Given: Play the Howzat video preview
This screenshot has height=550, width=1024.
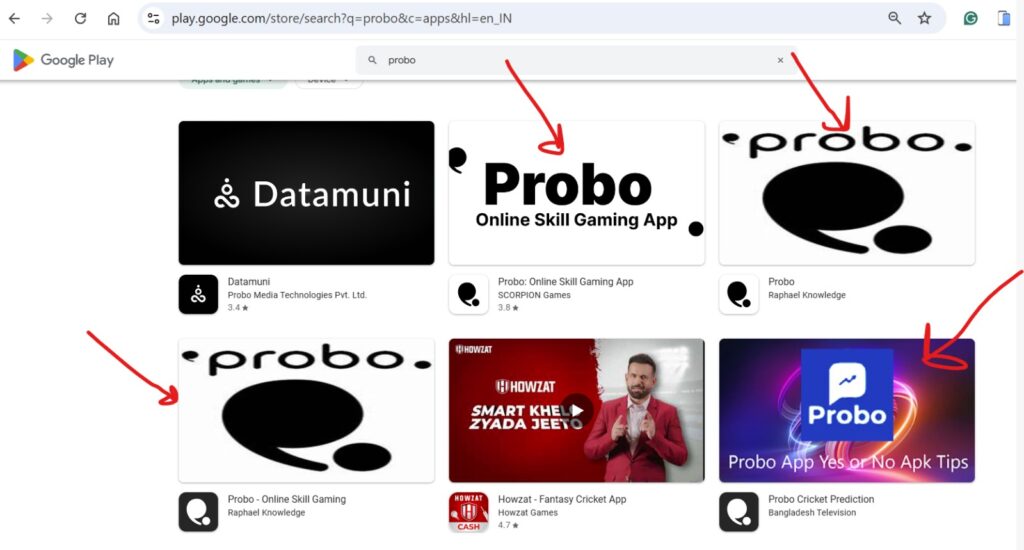Looking at the screenshot, I should [576, 409].
